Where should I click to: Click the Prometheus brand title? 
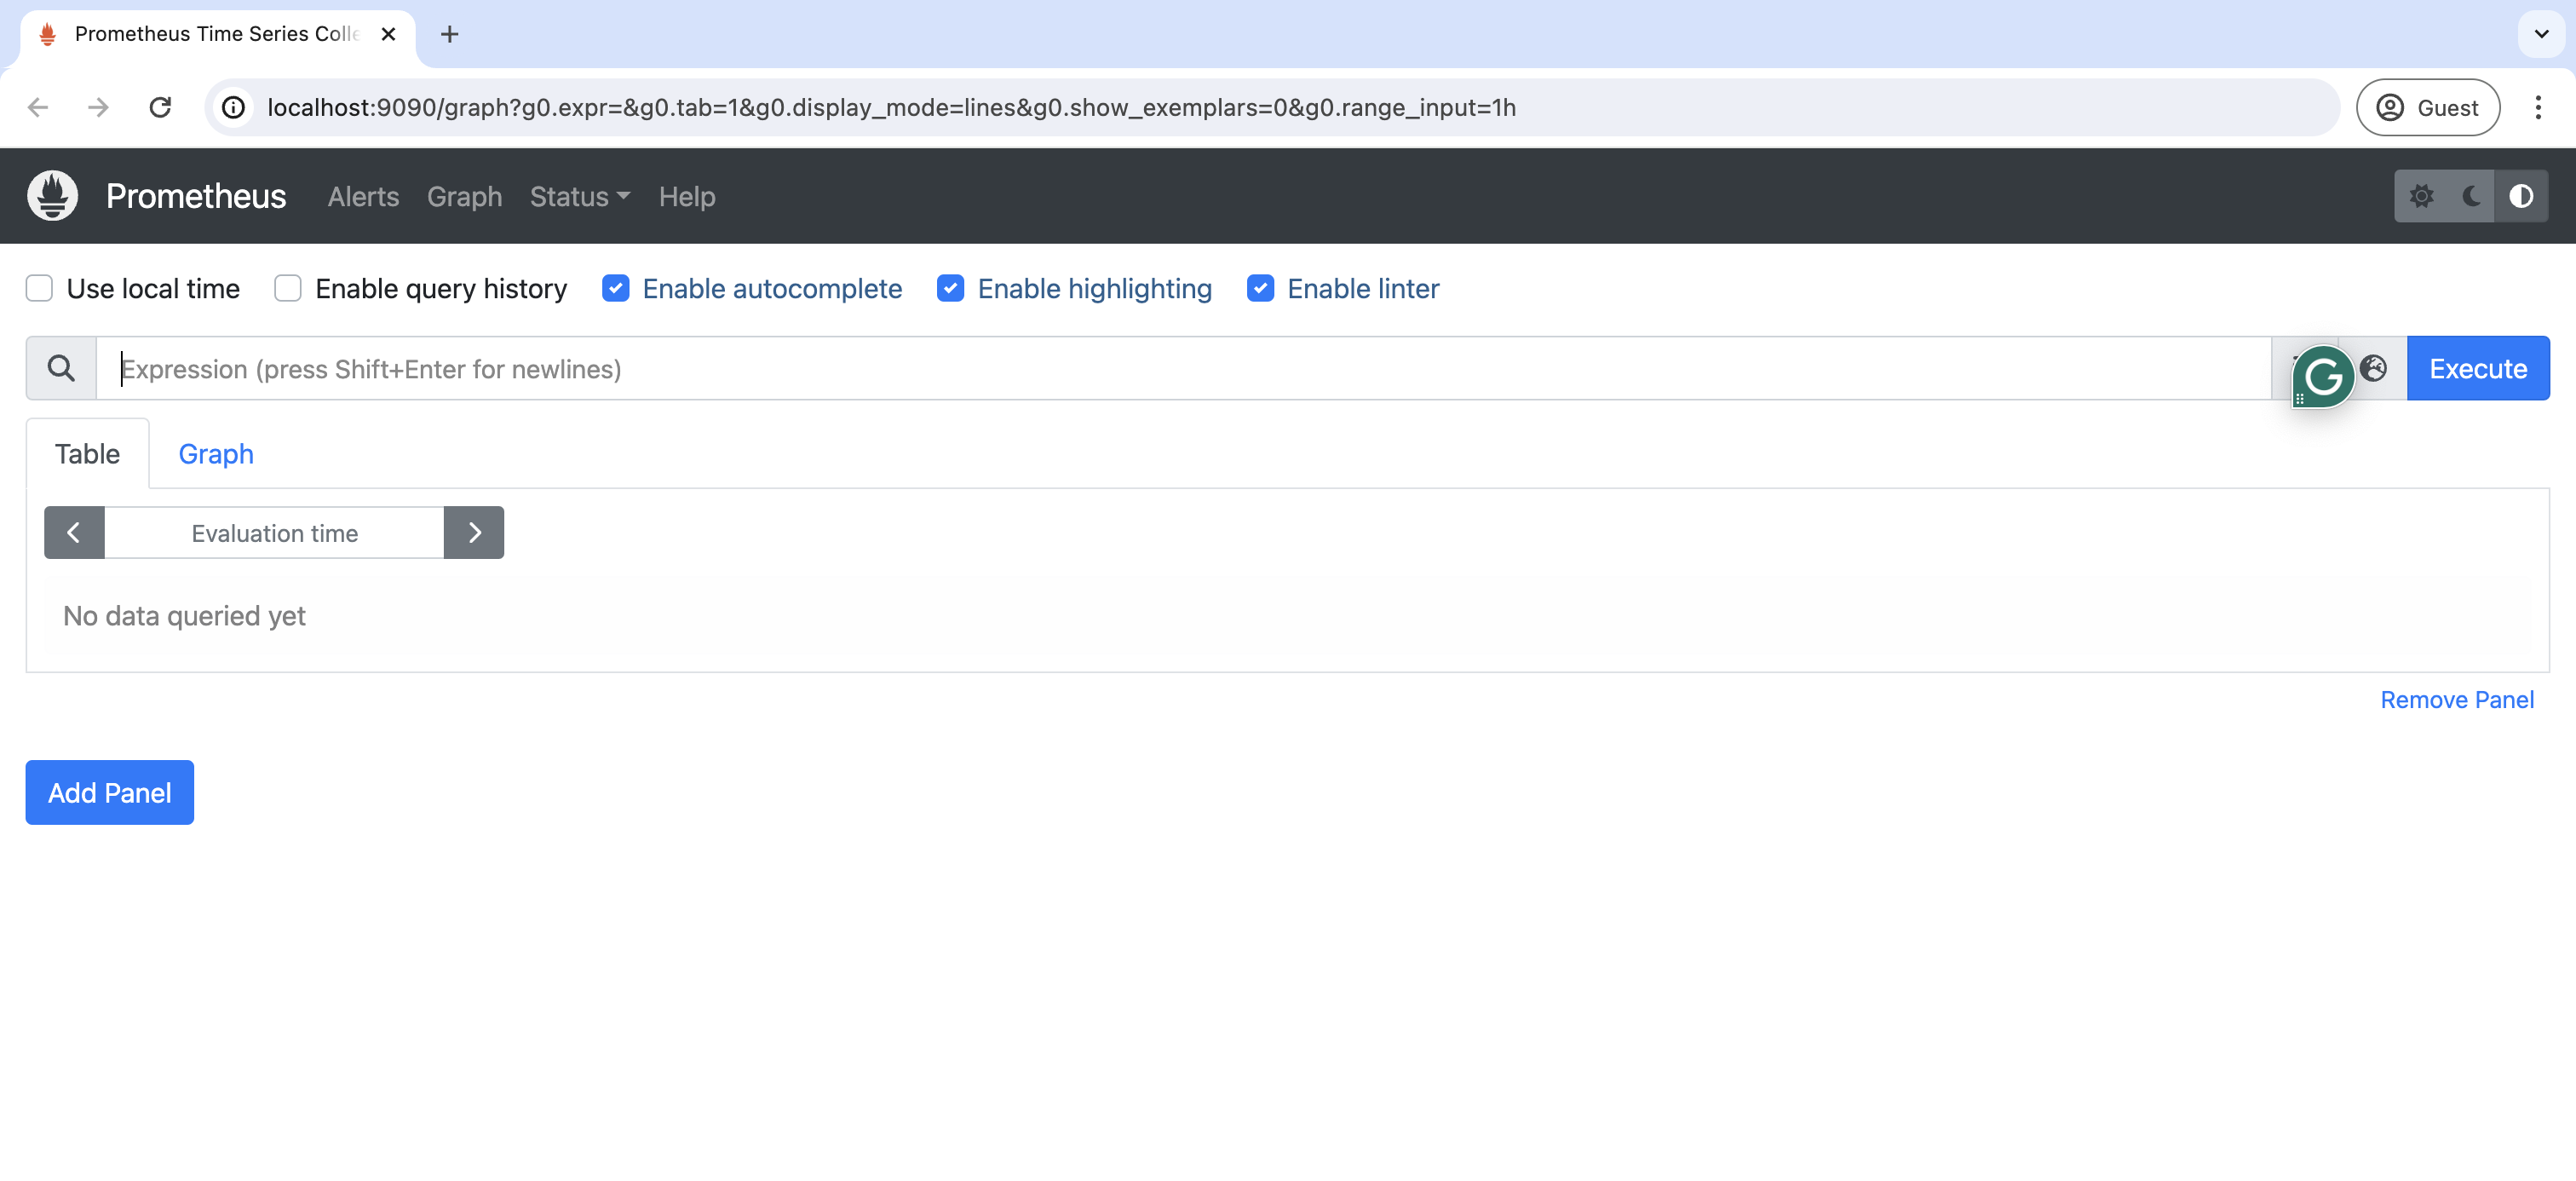click(x=196, y=196)
